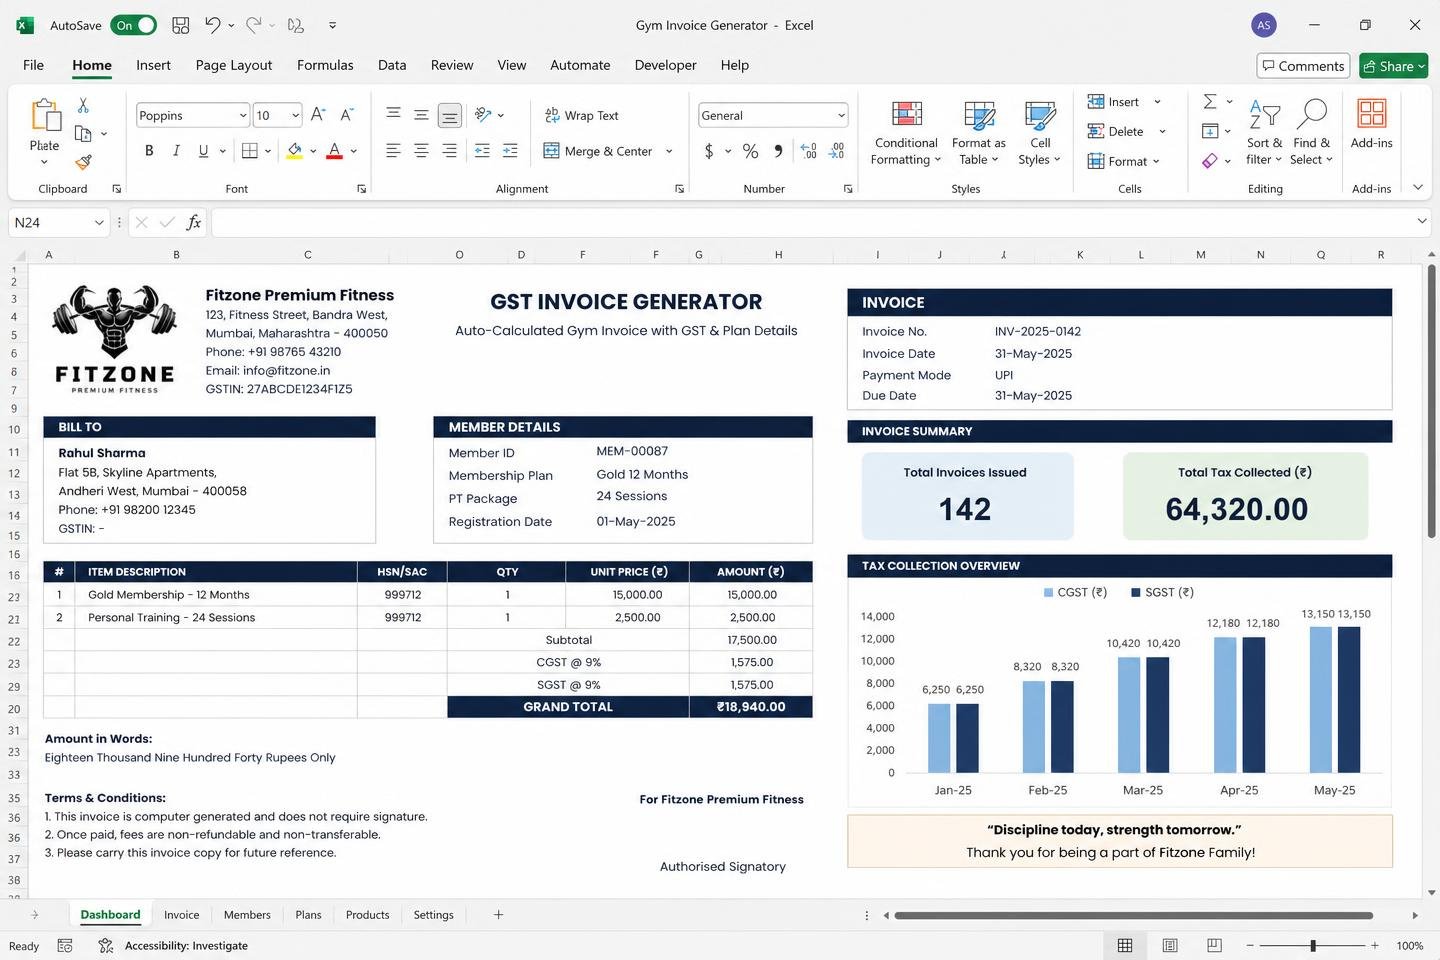Viewport: 1440px width, 960px height.
Task: Toggle Bold formatting
Action: 149,151
